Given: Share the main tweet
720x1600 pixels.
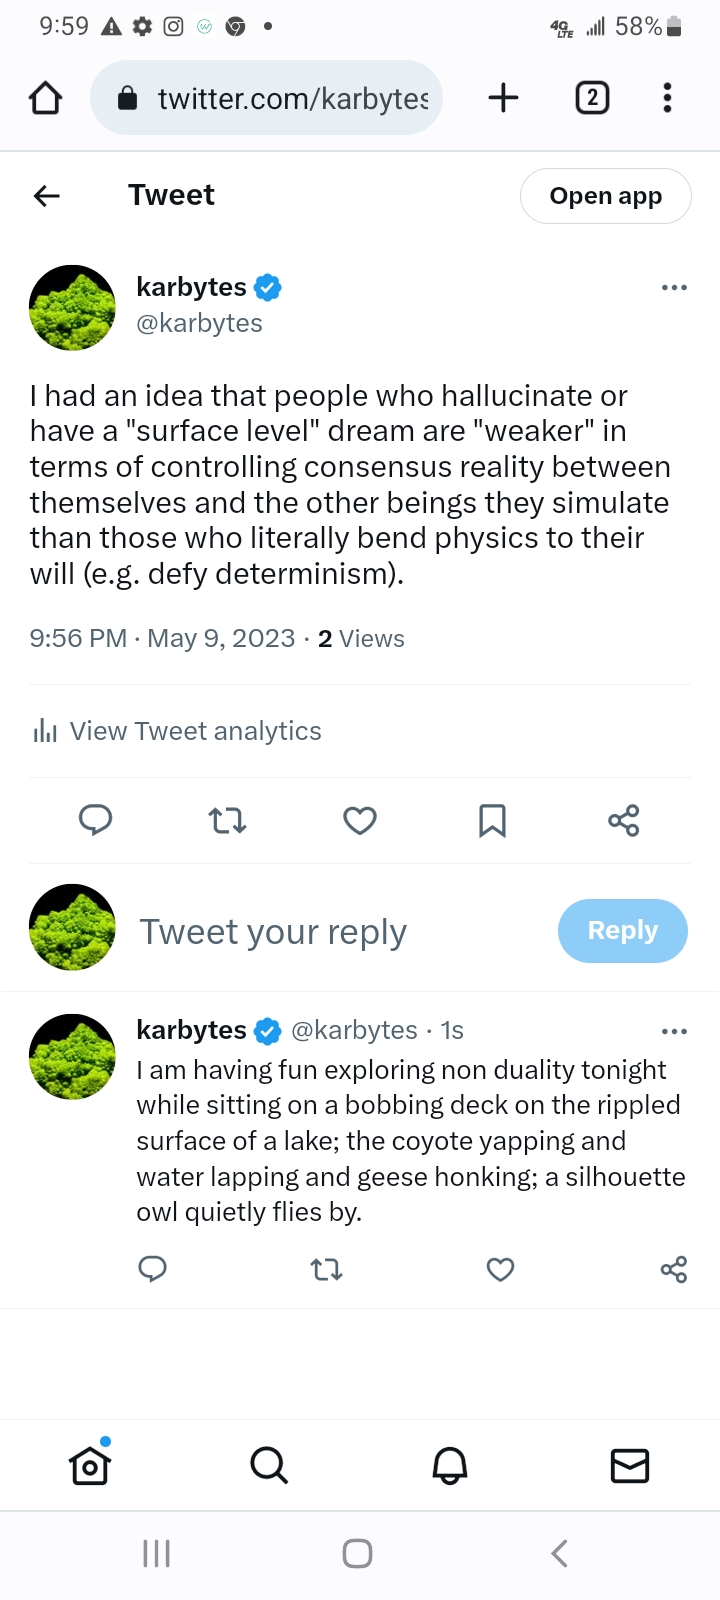Looking at the screenshot, I should coord(624,821).
